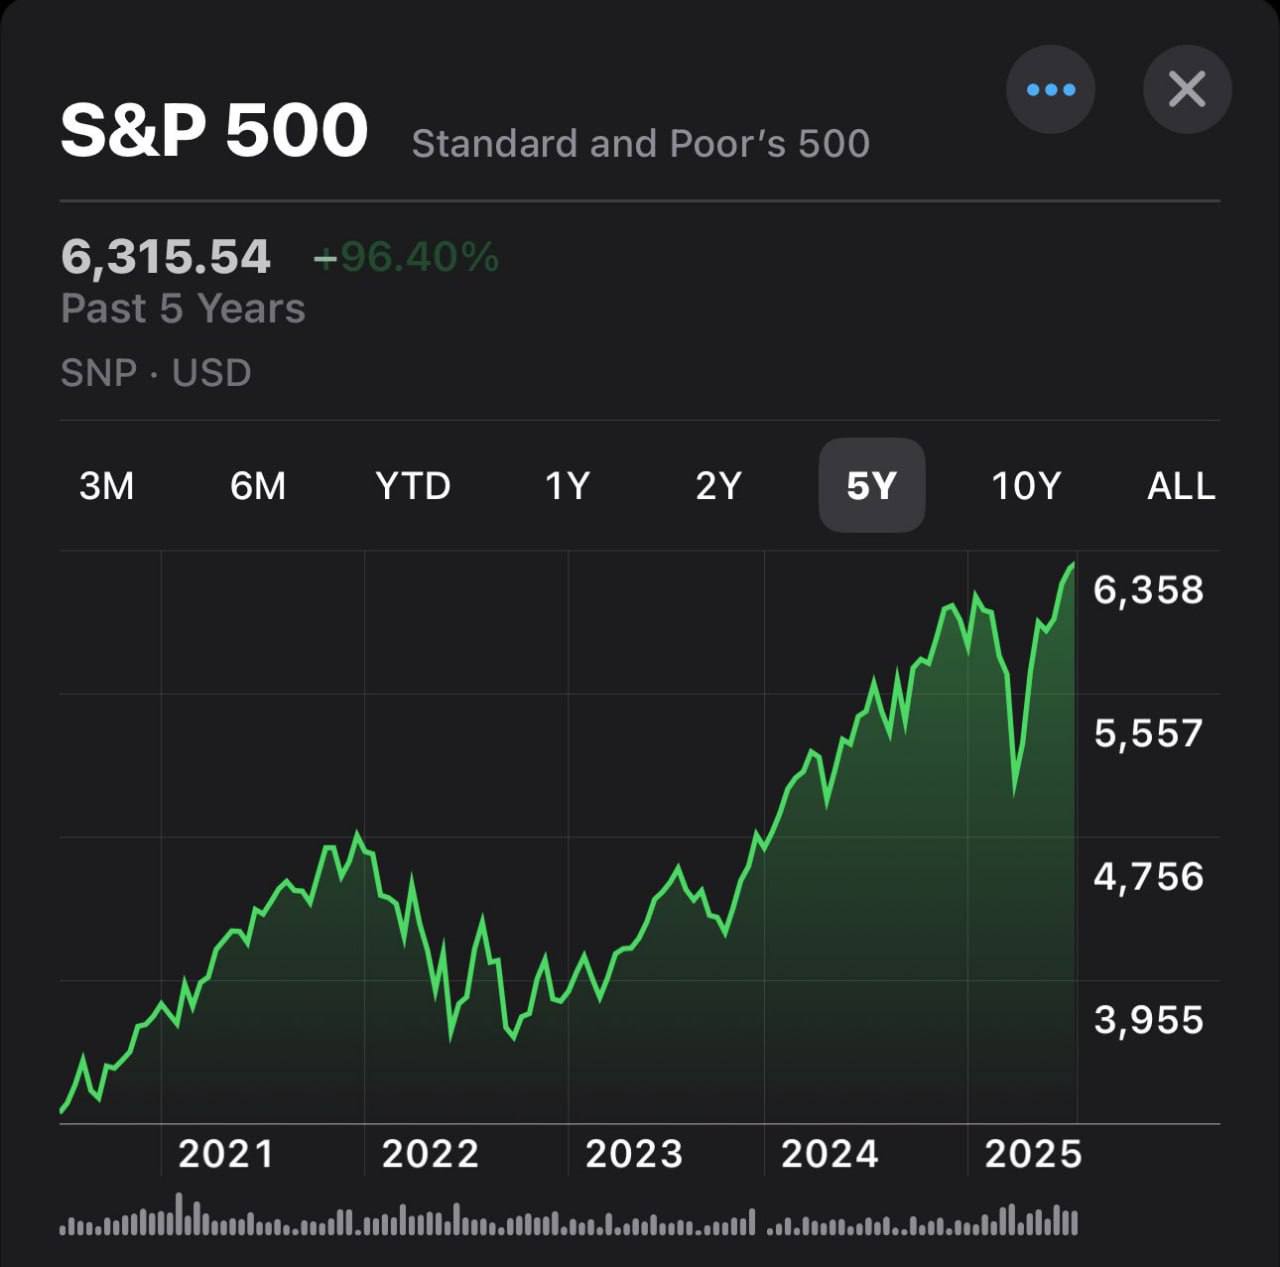1280x1267 pixels.
Task: Close the S&P 500 detail view
Action: pyautogui.click(x=1187, y=90)
